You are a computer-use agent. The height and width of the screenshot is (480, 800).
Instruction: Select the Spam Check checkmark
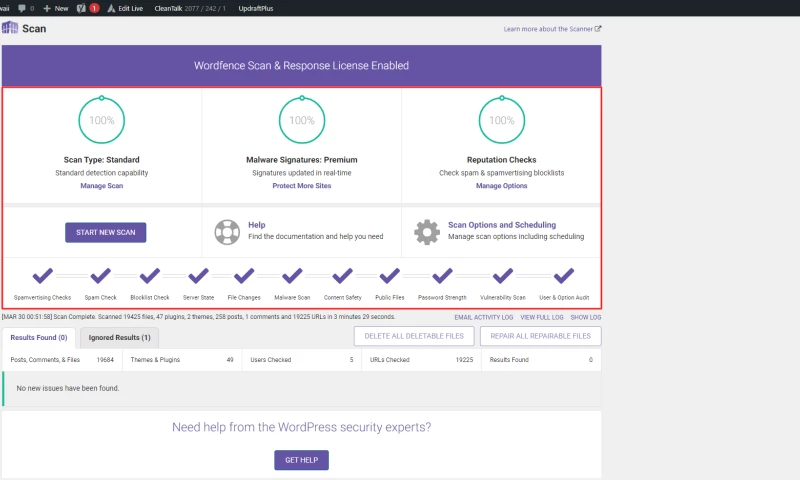(x=101, y=275)
